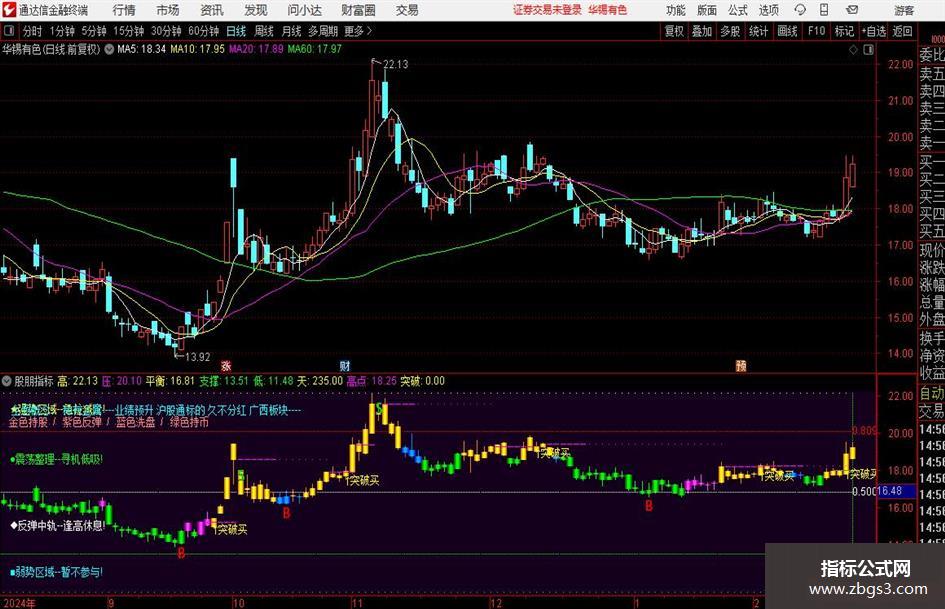Open the 市场 menu

(x=168, y=10)
